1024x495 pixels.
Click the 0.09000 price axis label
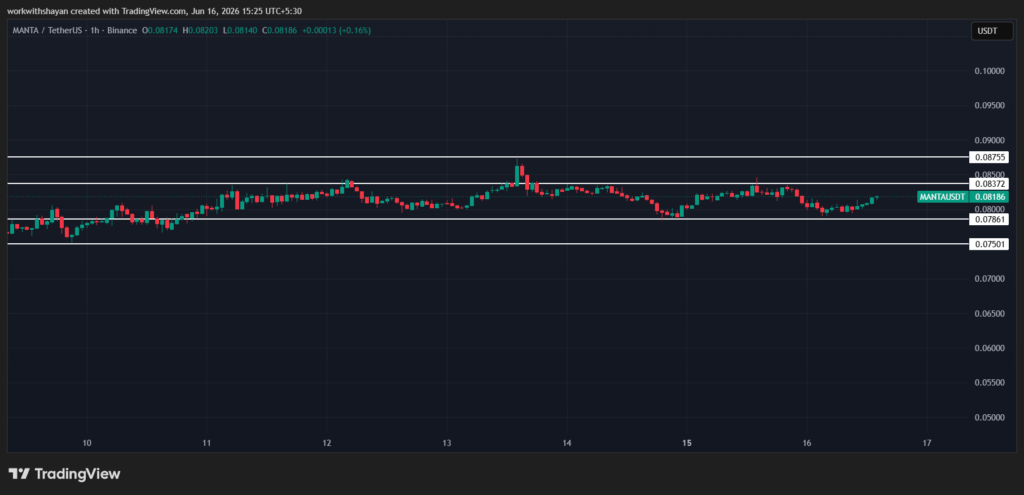point(989,140)
